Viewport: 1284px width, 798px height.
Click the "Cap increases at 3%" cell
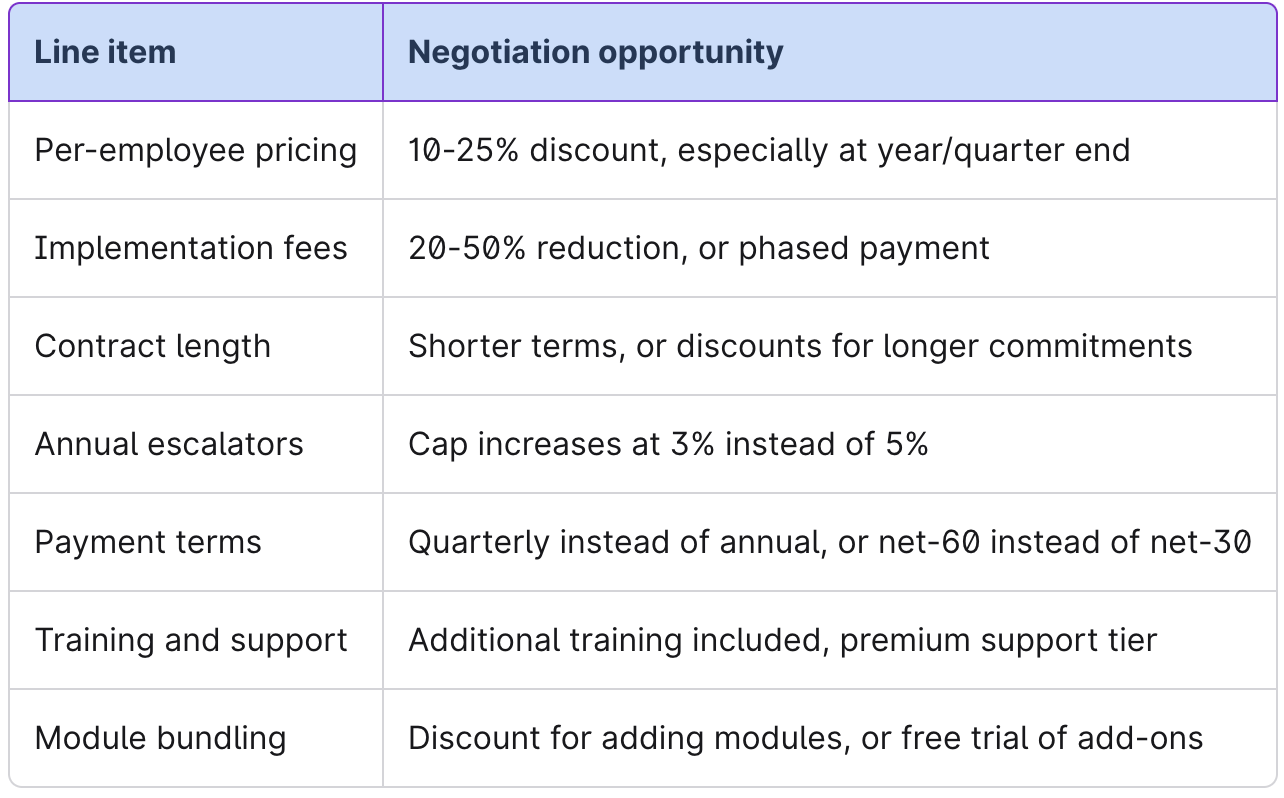830,444
